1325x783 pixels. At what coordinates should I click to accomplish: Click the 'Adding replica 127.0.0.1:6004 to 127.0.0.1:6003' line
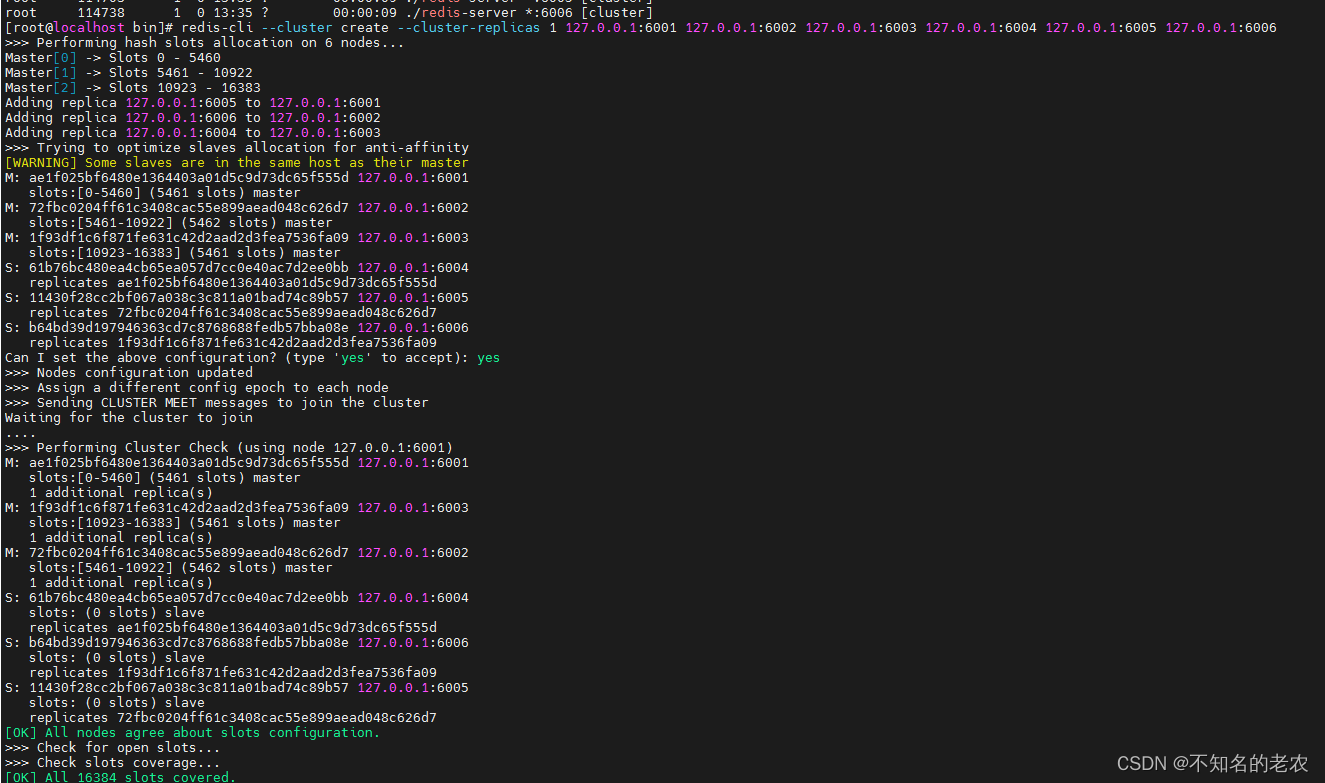click(193, 133)
